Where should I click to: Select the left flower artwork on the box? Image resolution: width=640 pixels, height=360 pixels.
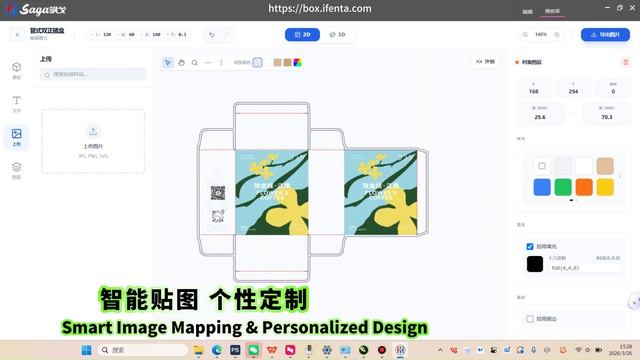click(272, 193)
